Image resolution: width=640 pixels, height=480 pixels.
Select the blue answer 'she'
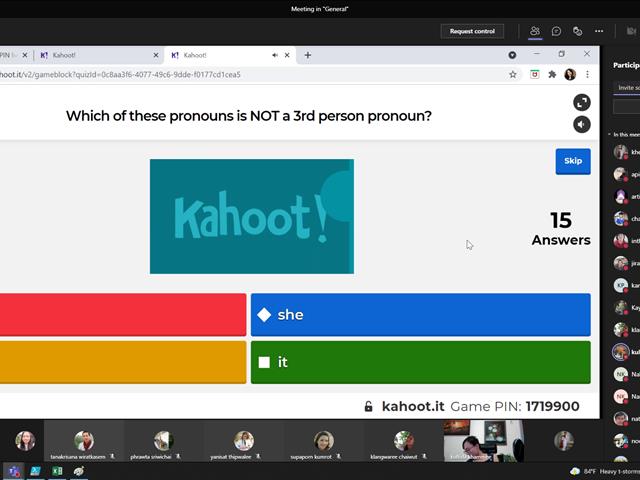420,315
